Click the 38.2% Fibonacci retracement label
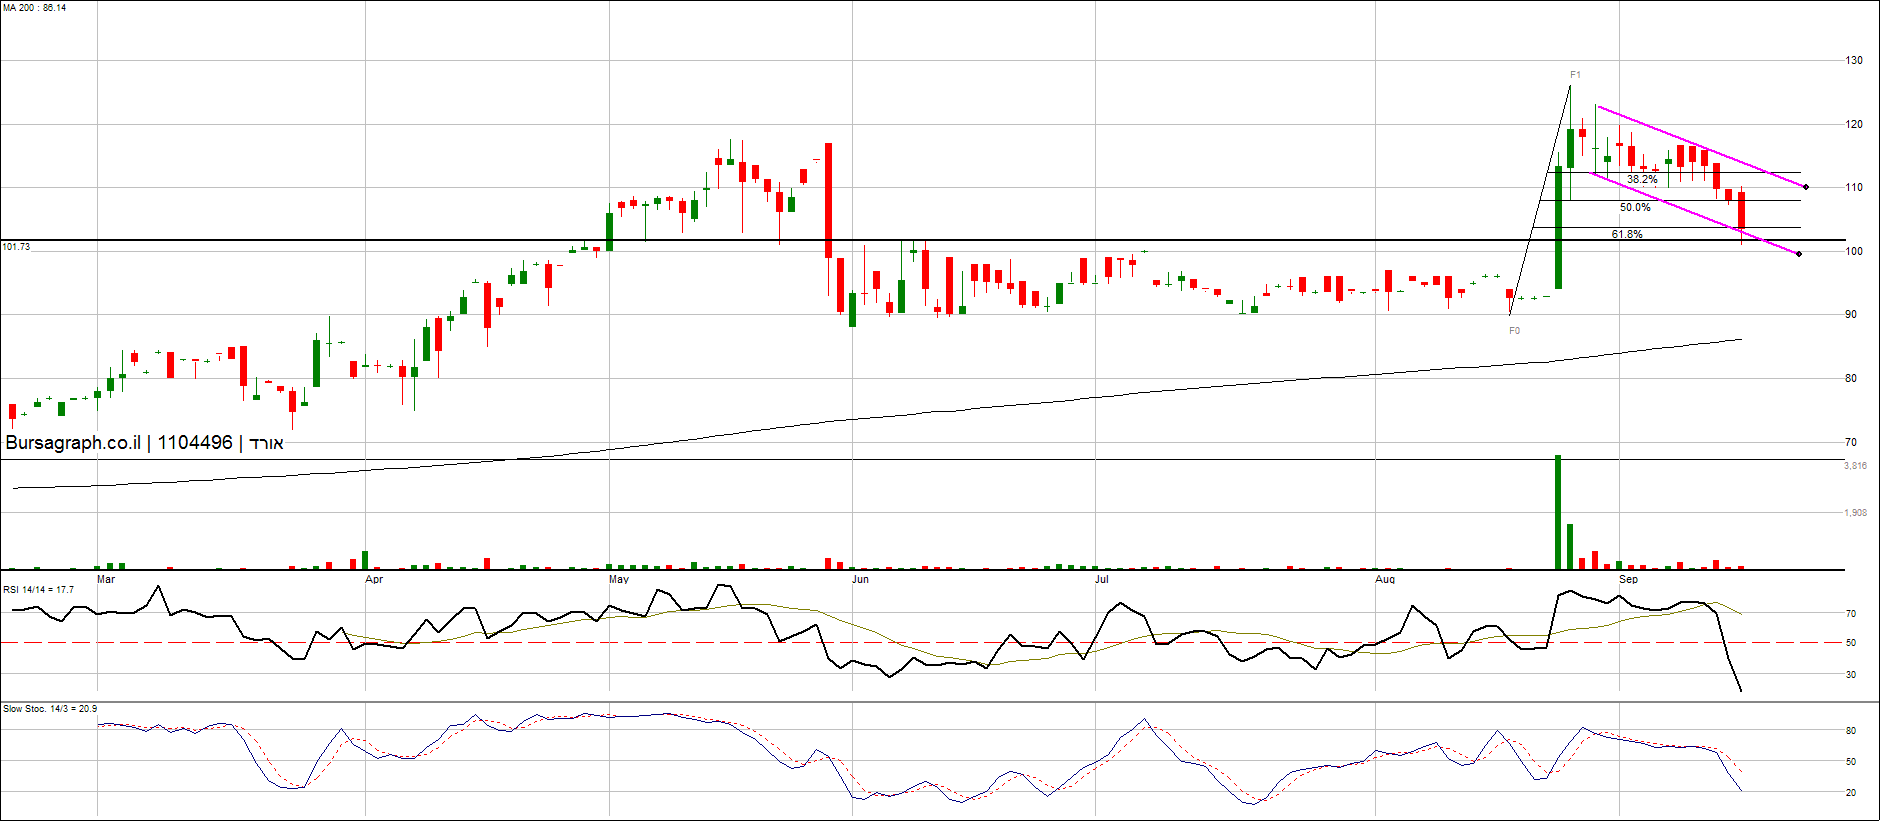The image size is (1880, 821). (x=1642, y=180)
